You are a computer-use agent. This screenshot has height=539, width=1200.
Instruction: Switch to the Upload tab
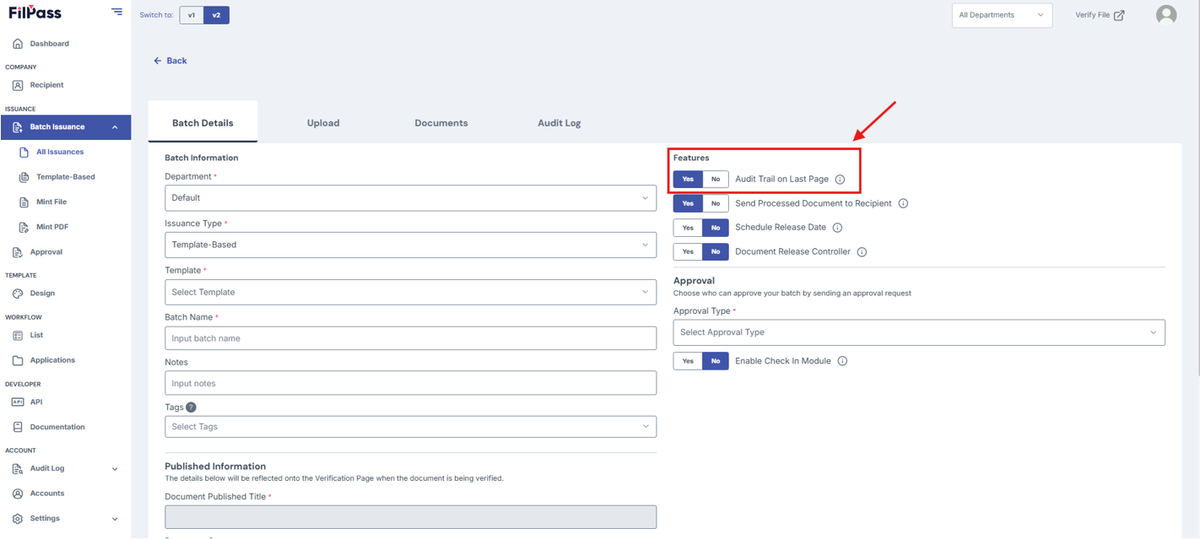click(x=323, y=123)
